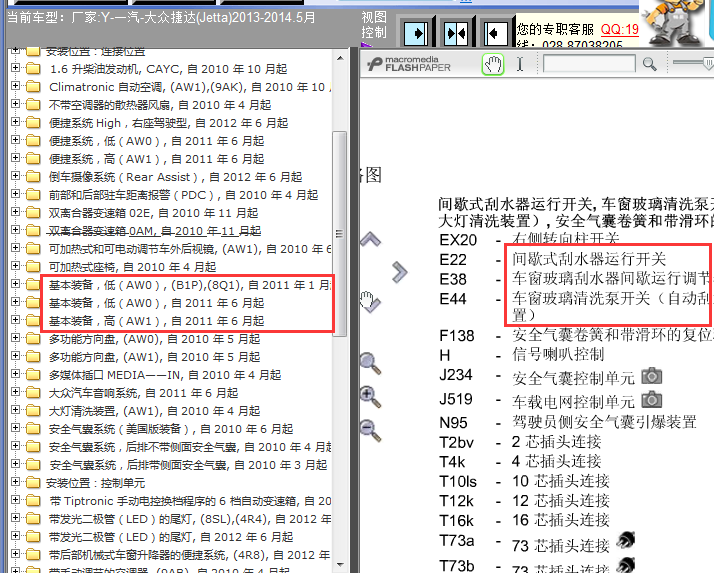Image resolution: width=714 pixels, height=573 pixels.
Task: Select 基本装备，低 (AW0)，自 2011 年 6 月起
Action: point(156,303)
